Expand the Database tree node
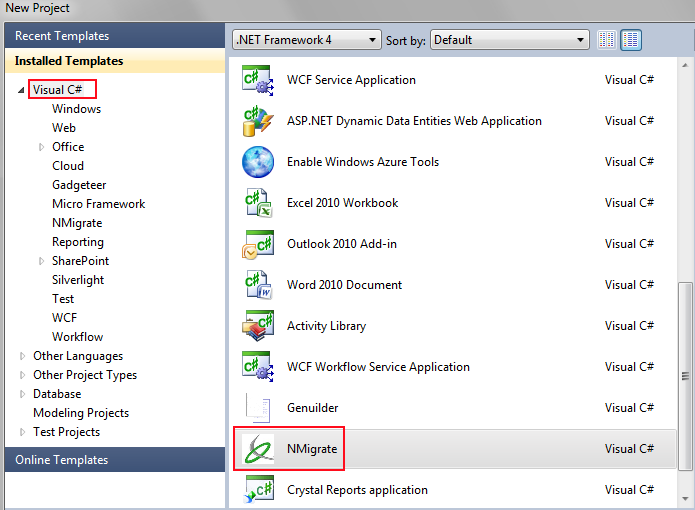This screenshot has width=695, height=510. point(22,394)
